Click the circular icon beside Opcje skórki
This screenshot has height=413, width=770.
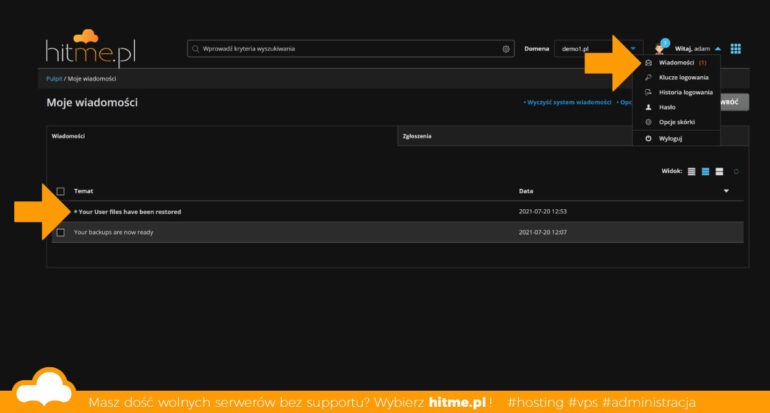tap(648, 122)
